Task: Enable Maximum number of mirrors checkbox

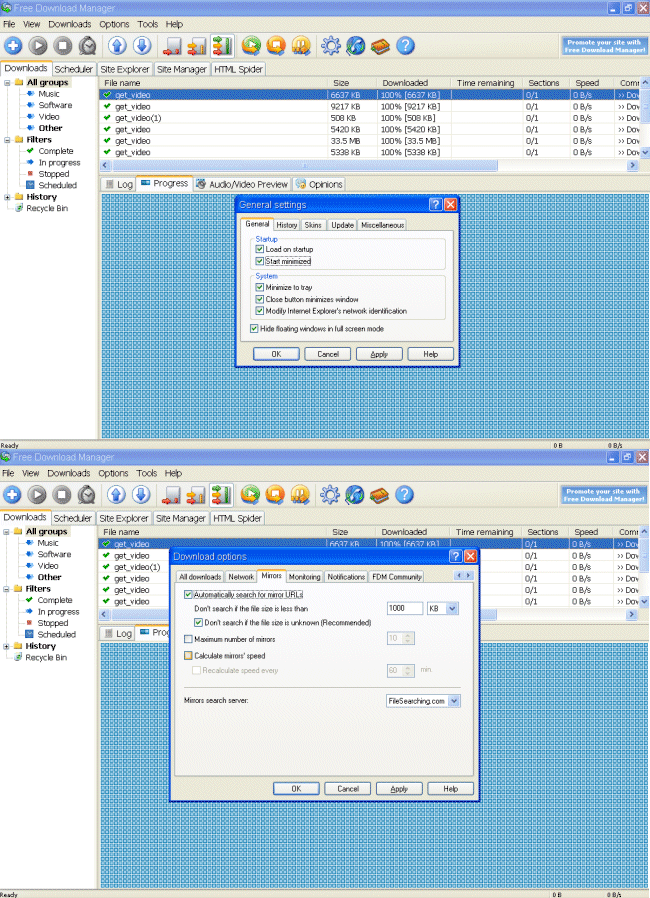Action: click(x=188, y=639)
